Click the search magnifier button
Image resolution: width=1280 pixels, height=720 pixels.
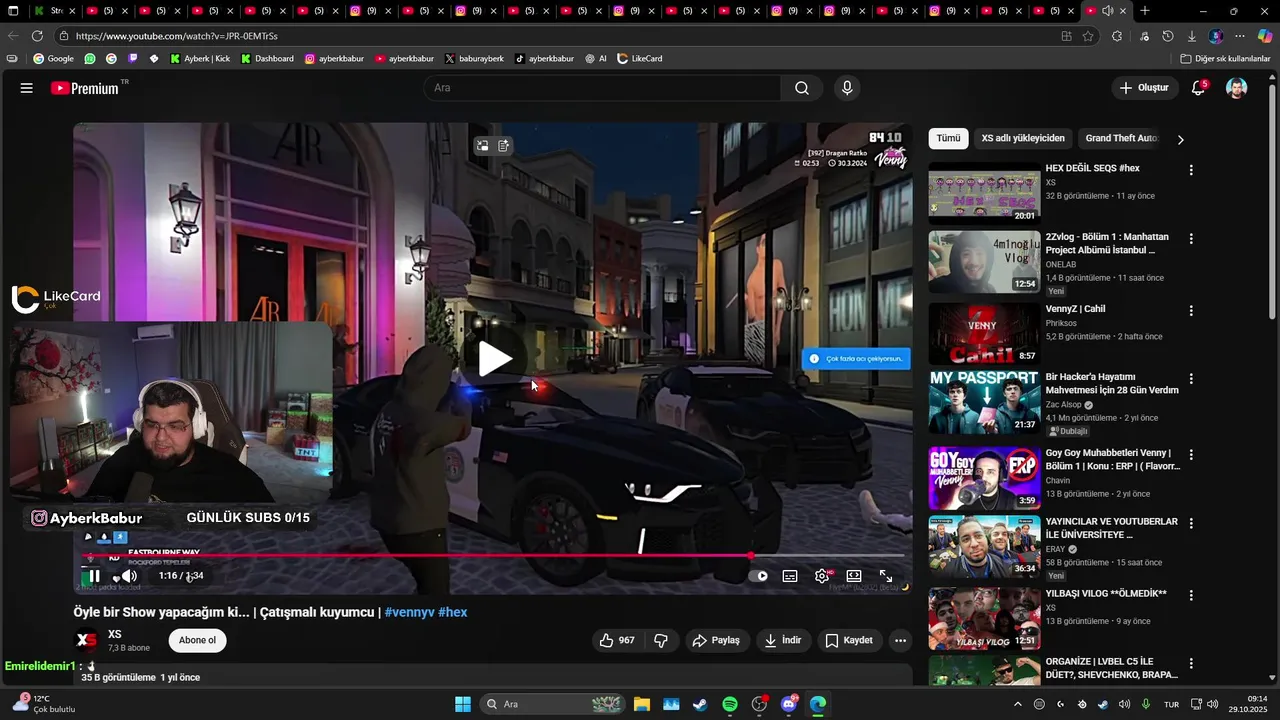[x=802, y=88]
